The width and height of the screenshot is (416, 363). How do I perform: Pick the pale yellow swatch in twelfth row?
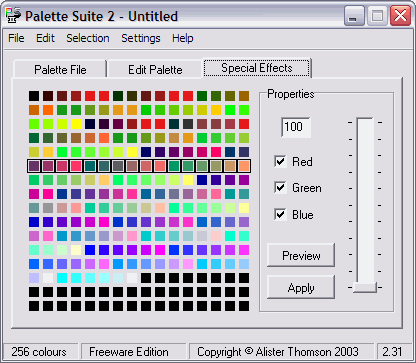tap(76, 250)
